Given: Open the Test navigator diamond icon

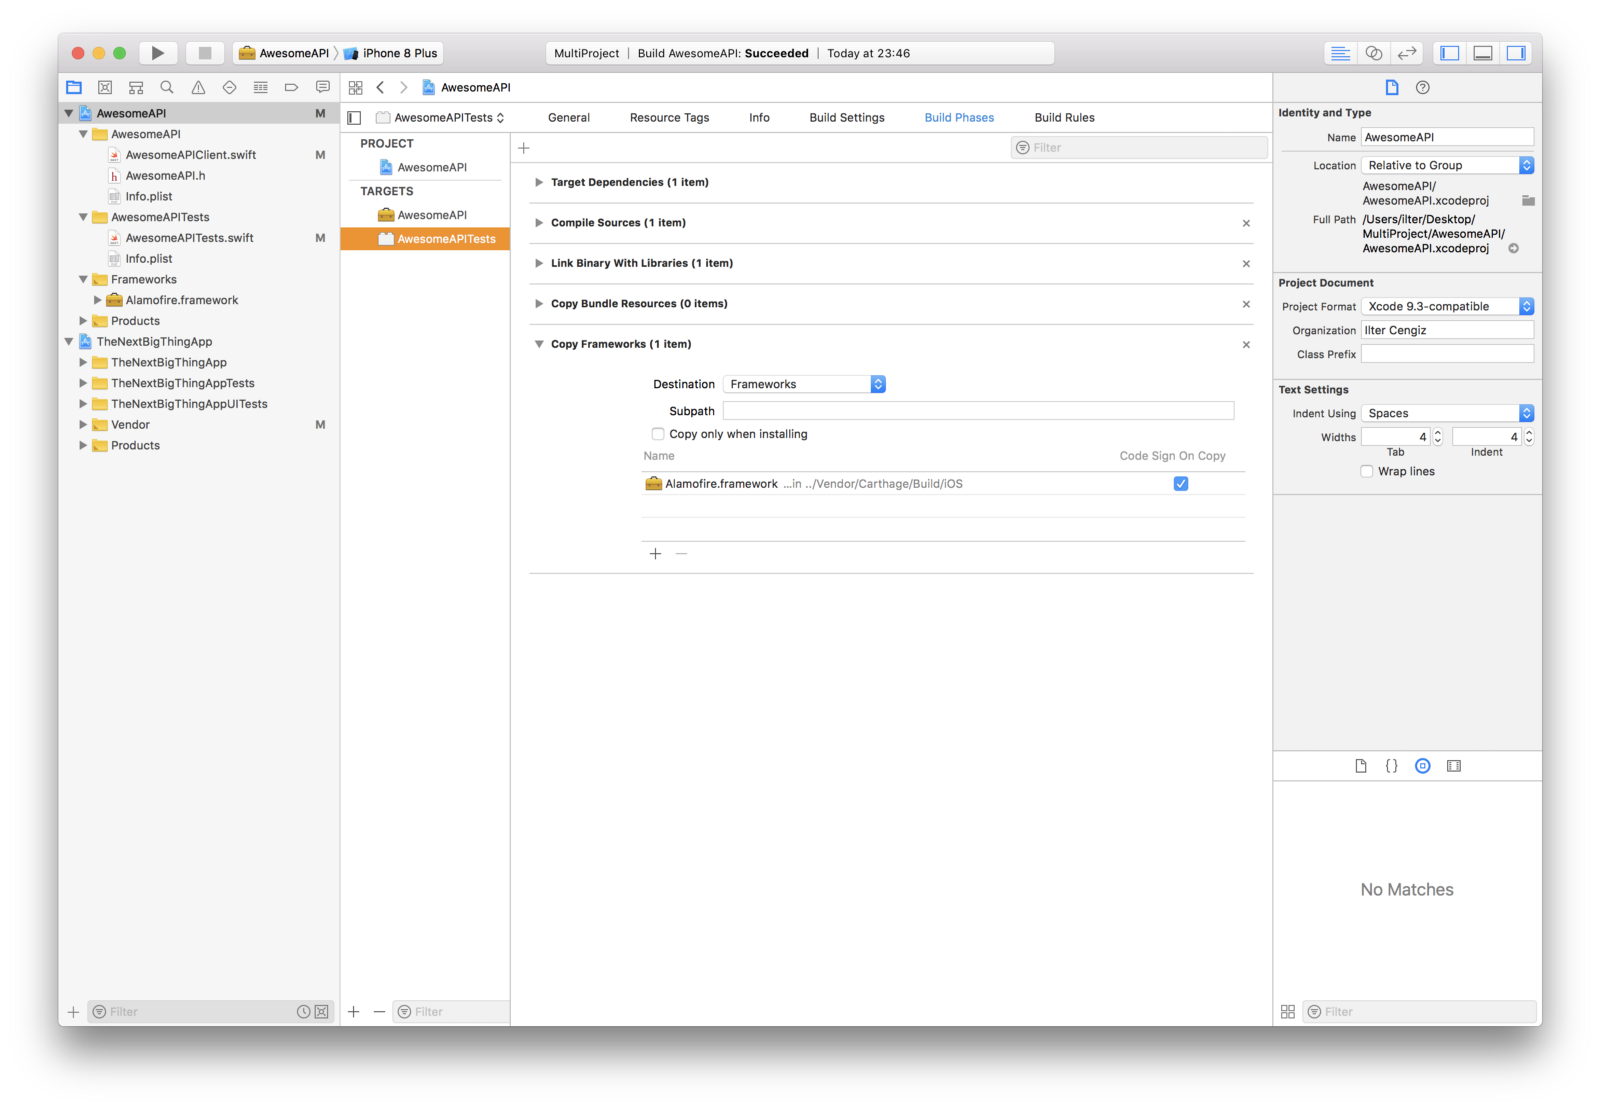Looking at the screenshot, I should point(229,88).
